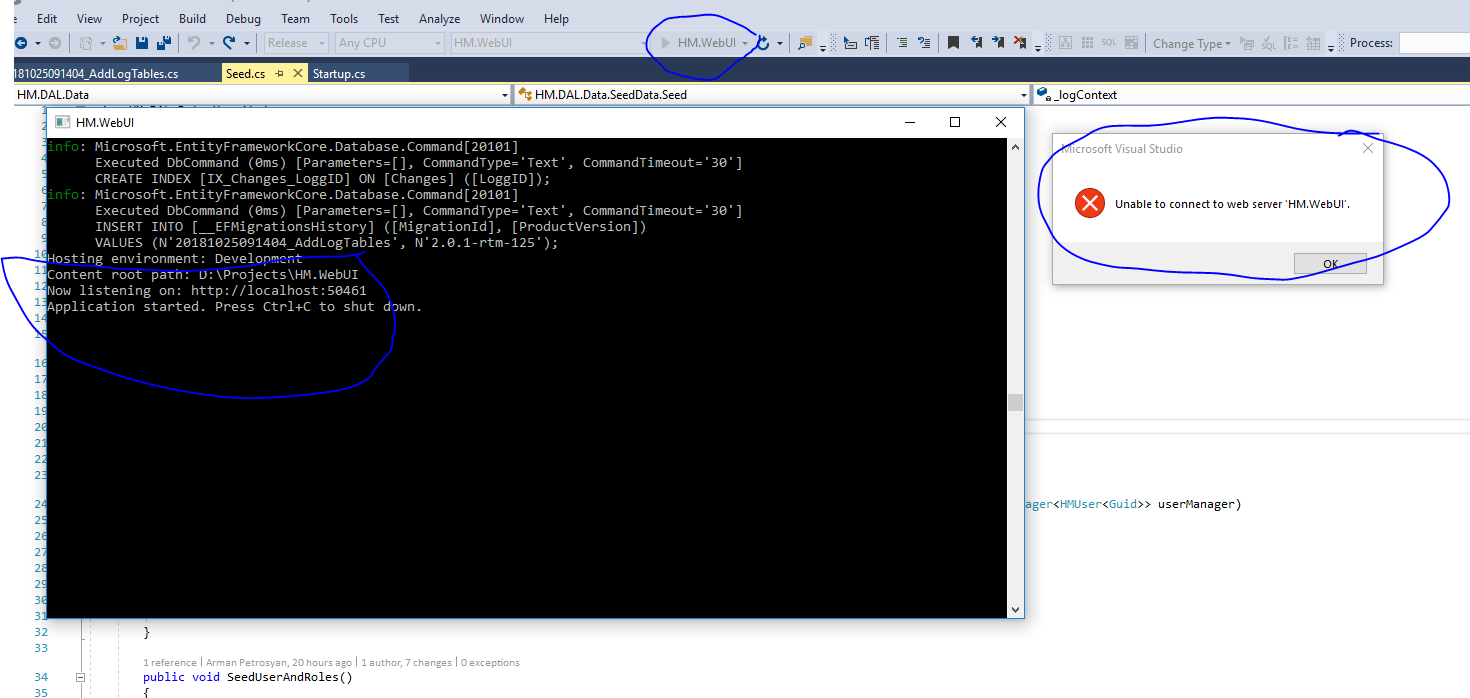Click the Process input field
Viewport: 1470px width, 698px height.
tap(1434, 43)
